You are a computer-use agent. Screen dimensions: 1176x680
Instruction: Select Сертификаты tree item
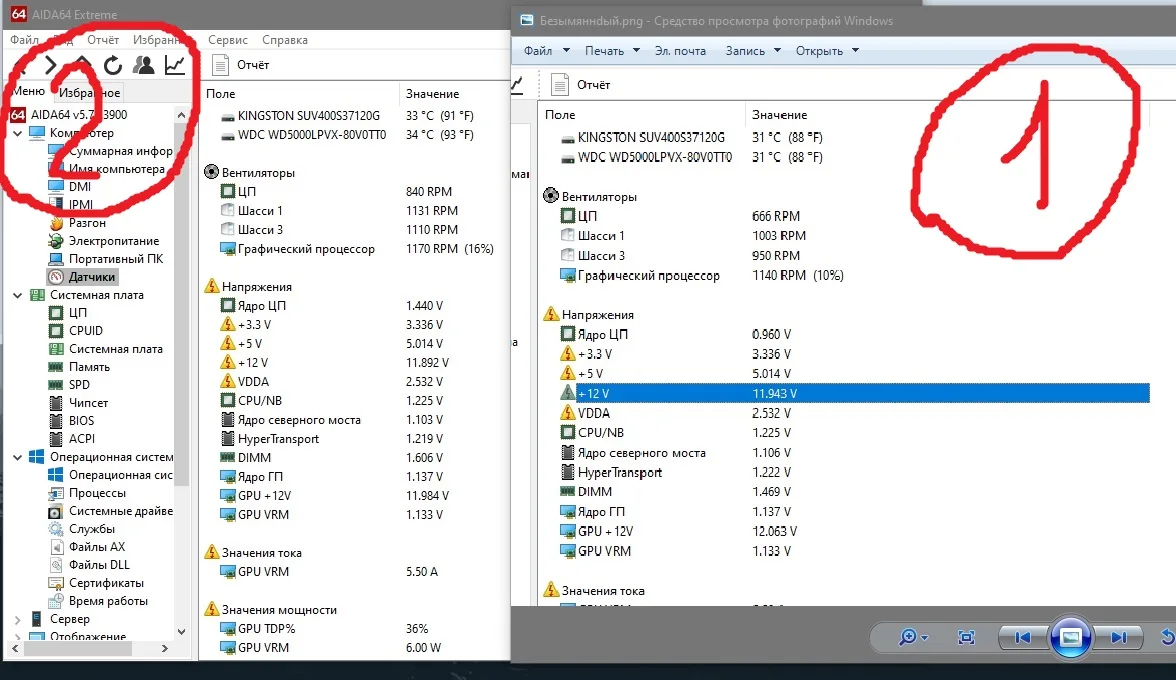[106, 583]
